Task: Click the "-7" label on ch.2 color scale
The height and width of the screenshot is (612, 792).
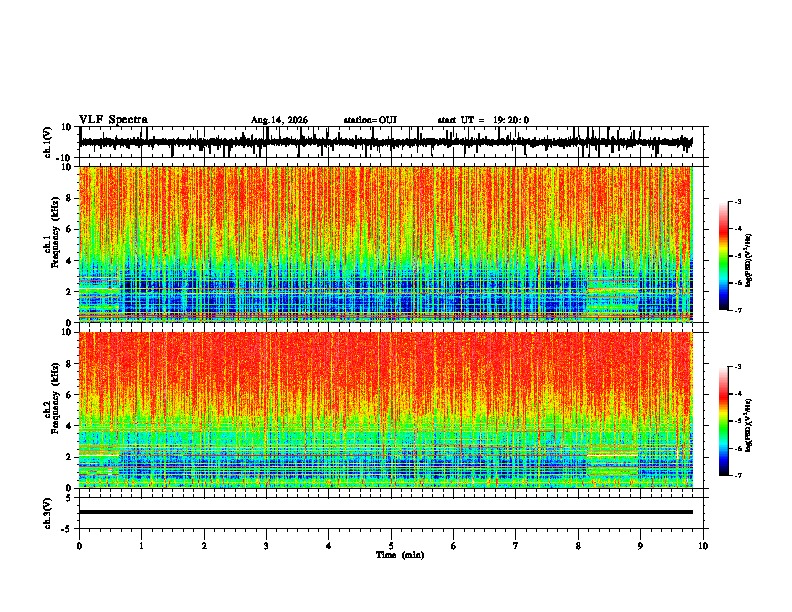Action: click(738, 475)
